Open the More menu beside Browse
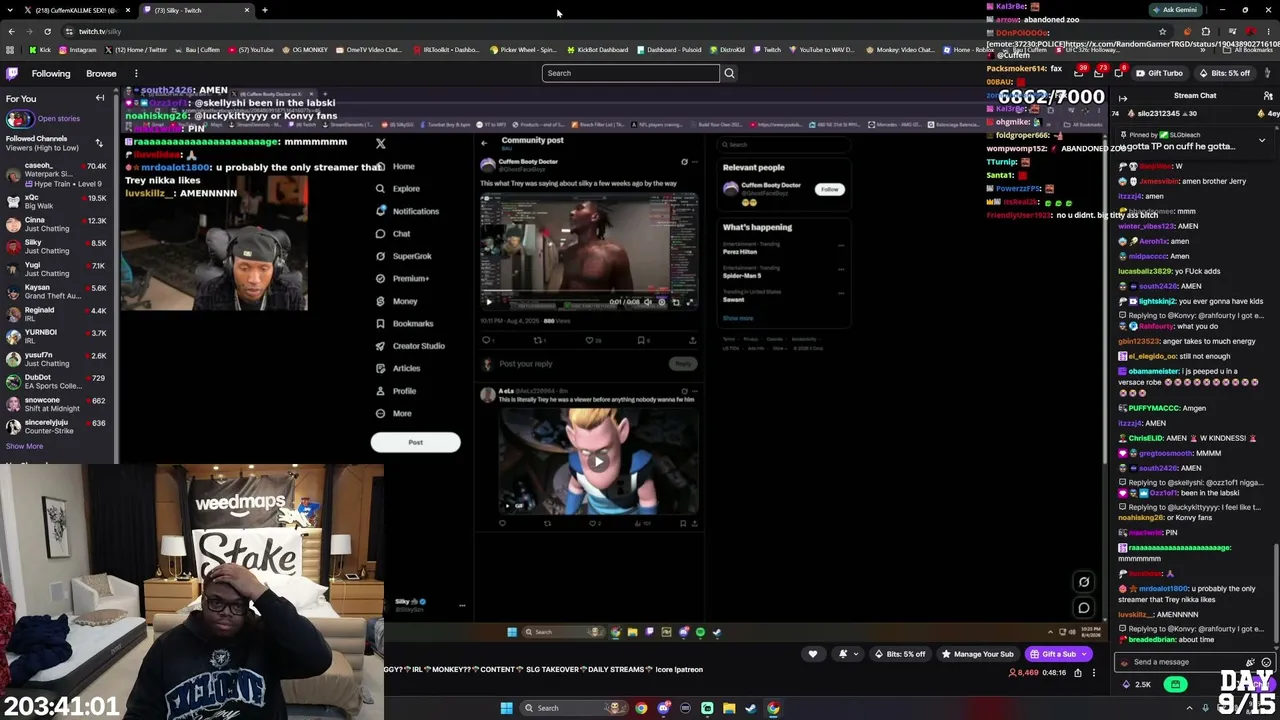 click(136, 73)
